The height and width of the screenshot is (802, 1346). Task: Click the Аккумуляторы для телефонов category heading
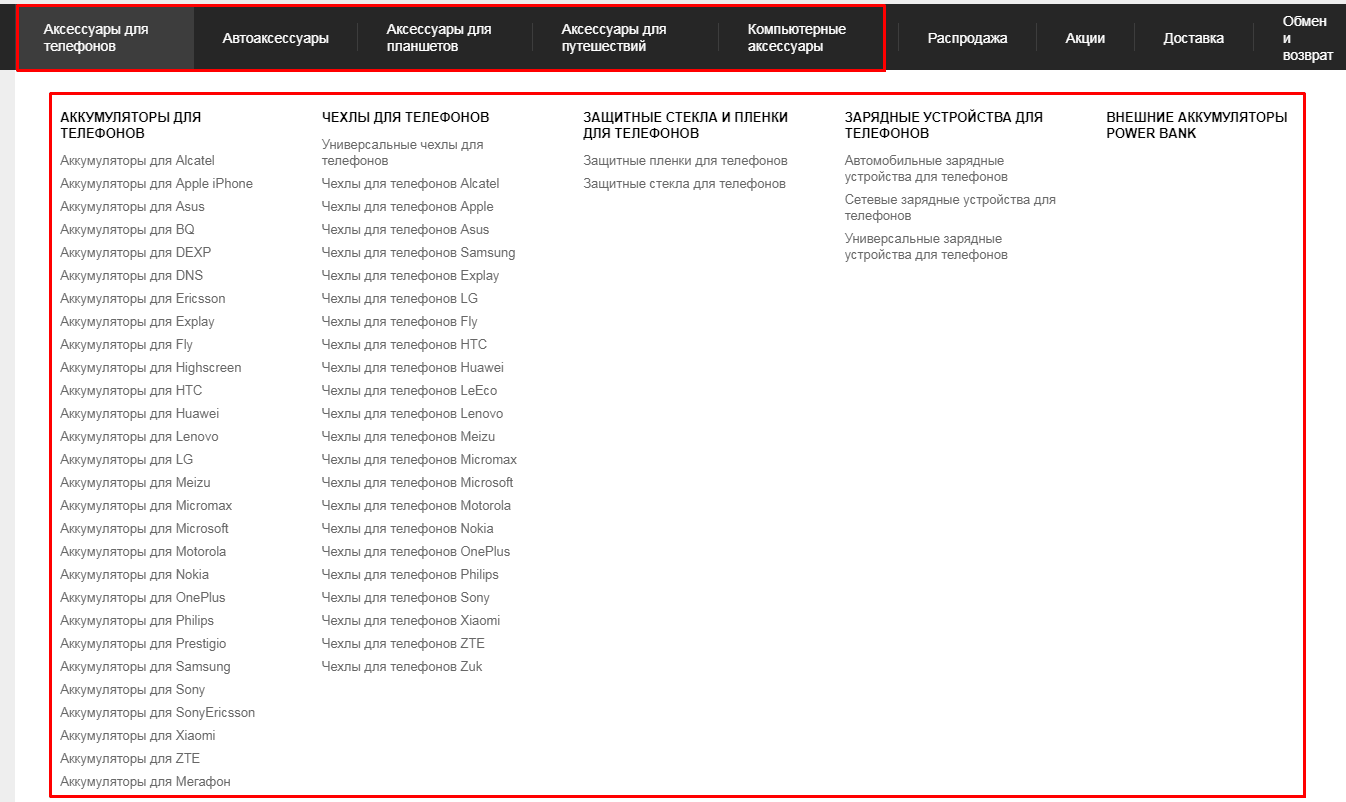131,125
